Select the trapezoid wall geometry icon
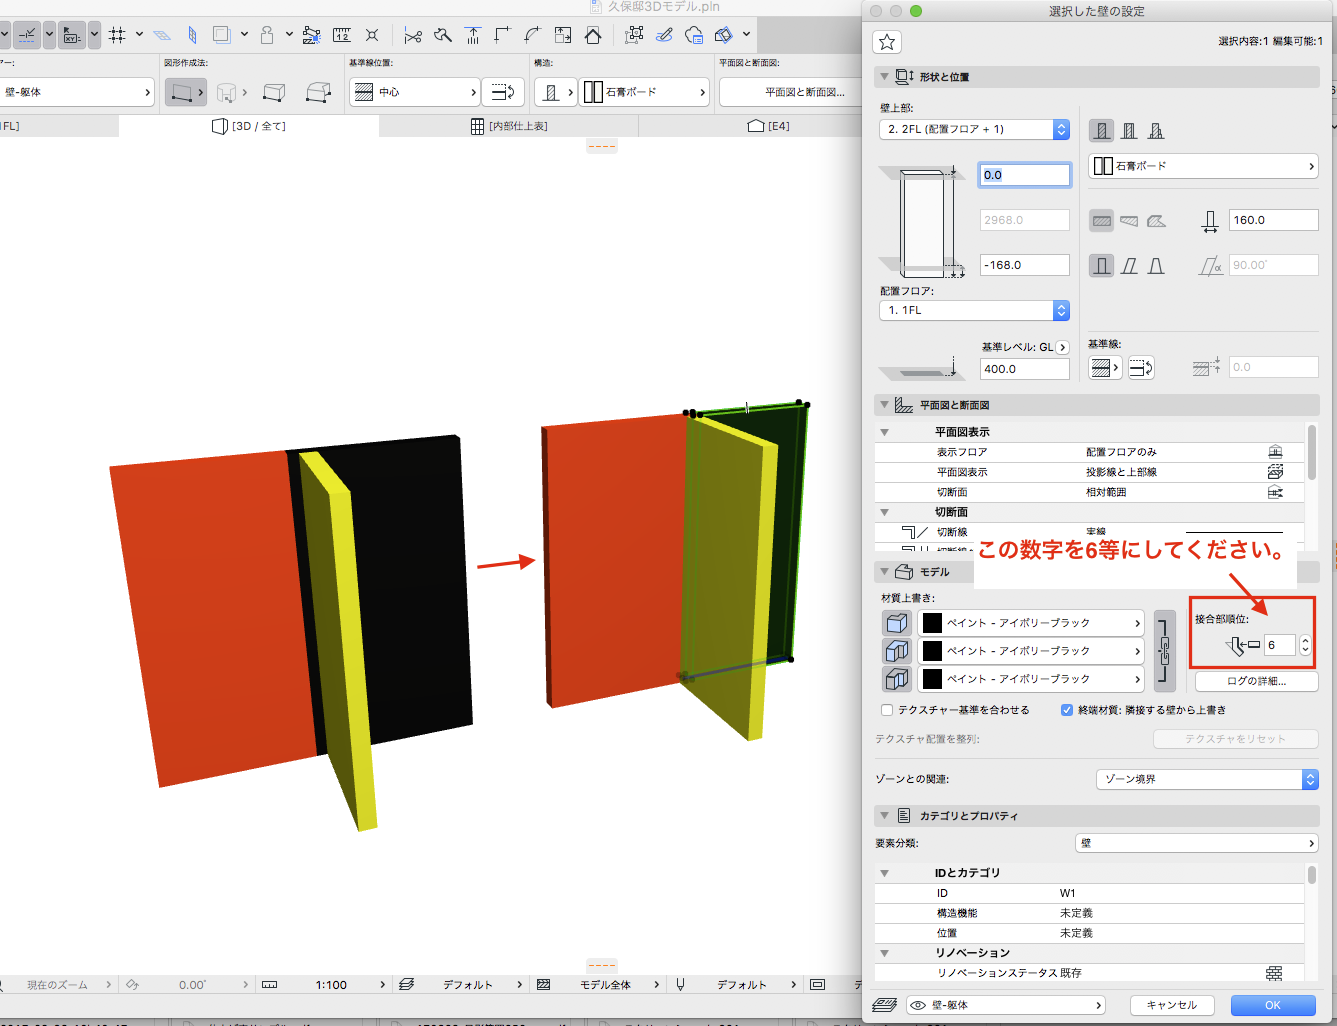 (1128, 221)
